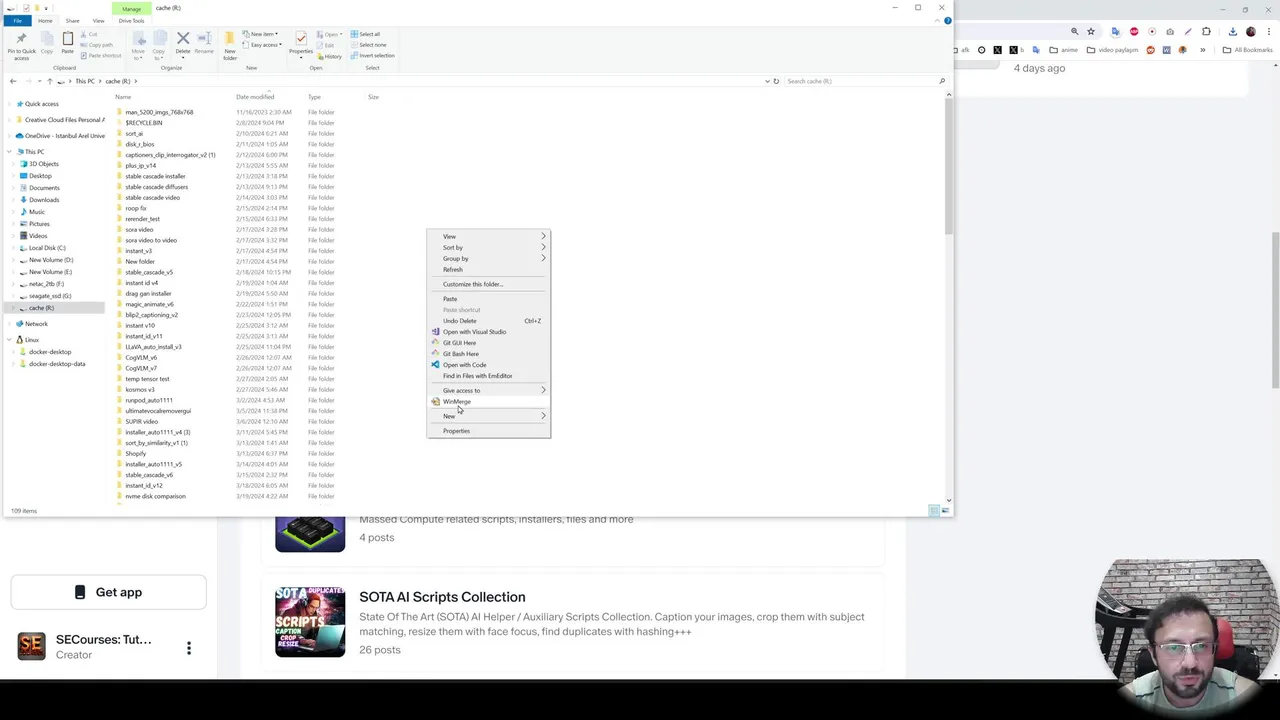Expand the Linux node in navigation pane

(x=10, y=340)
